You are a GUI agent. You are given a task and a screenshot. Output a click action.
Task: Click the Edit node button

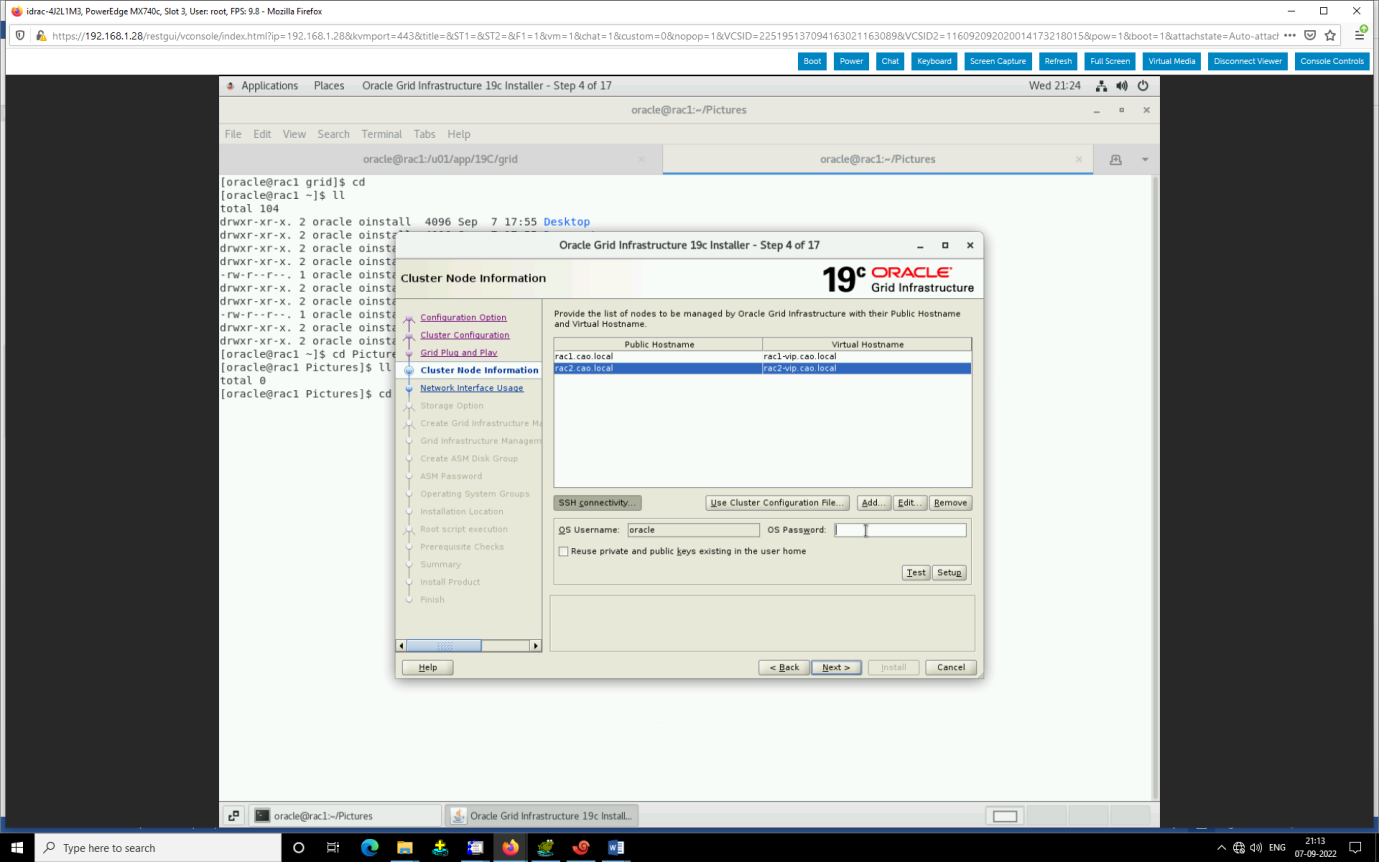click(909, 503)
